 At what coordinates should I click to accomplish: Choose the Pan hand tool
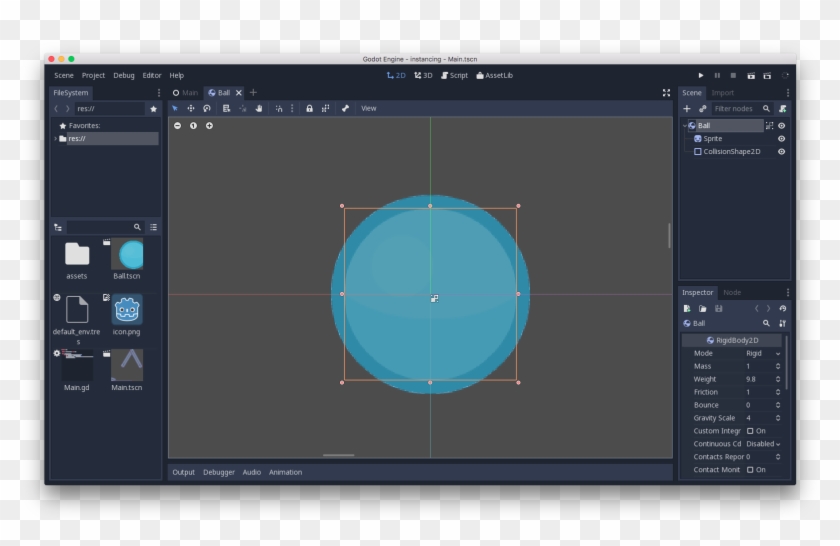(258, 108)
